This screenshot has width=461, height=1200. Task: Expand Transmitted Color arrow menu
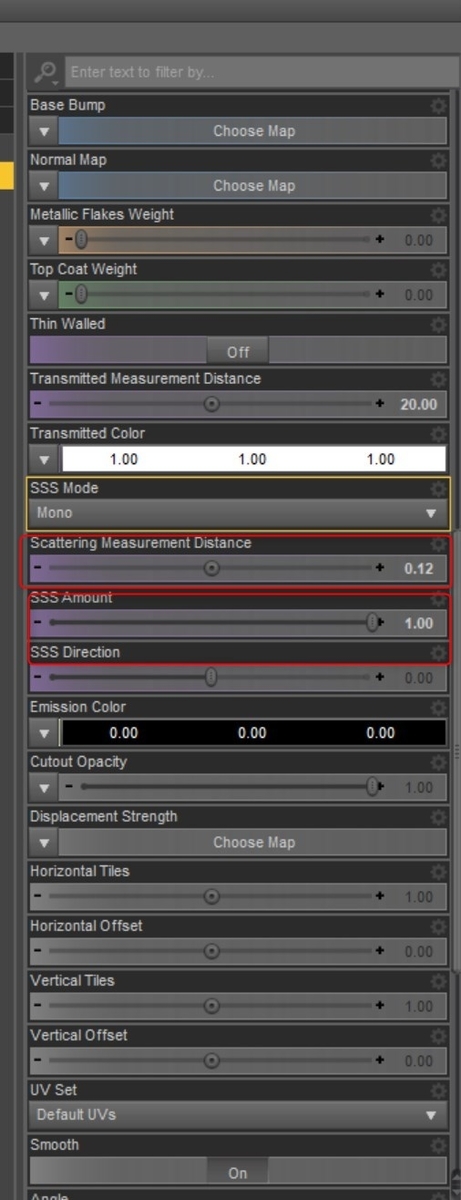(x=44, y=460)
